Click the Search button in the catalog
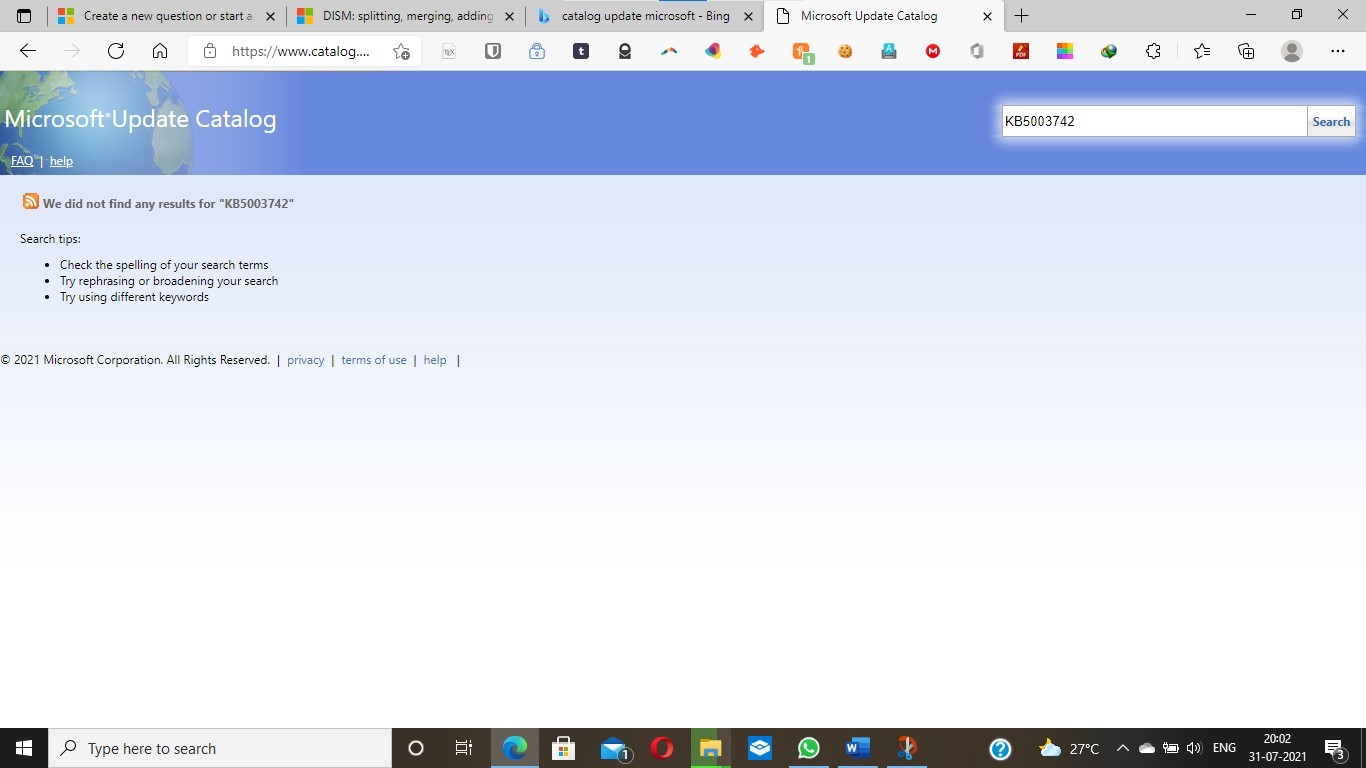 tap(1331, 121)
